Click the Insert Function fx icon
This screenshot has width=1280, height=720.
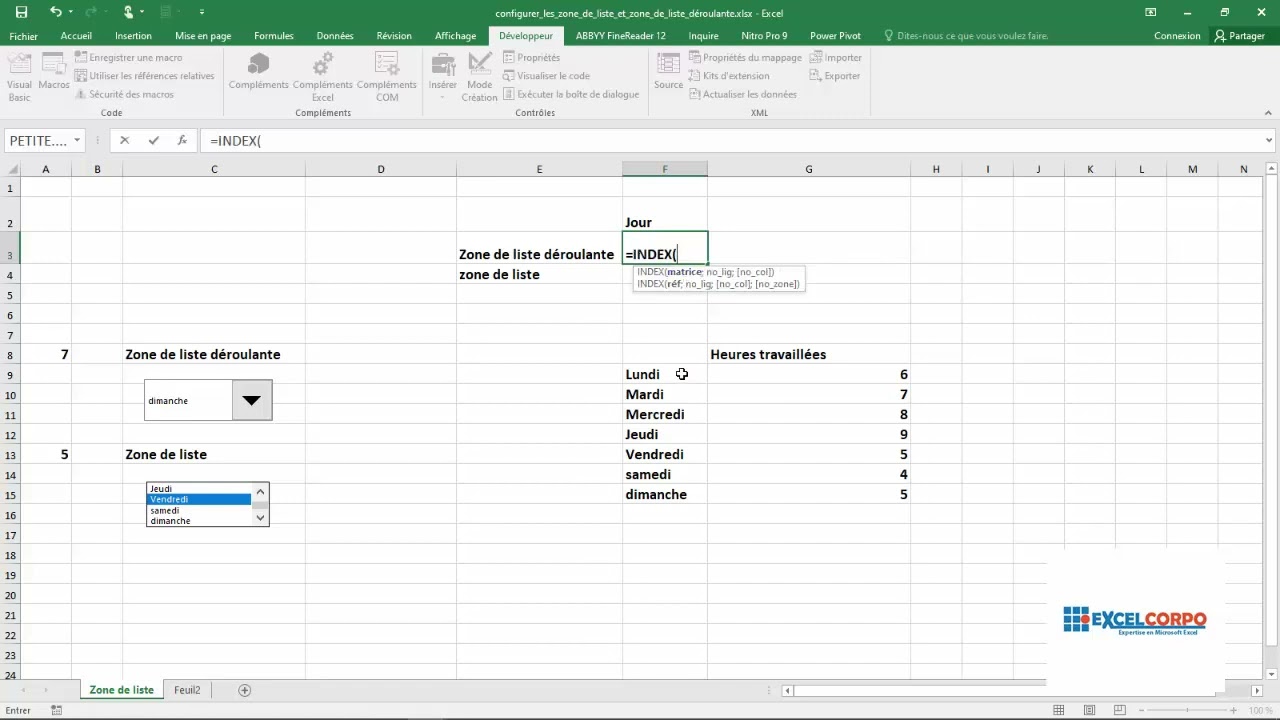point(182,141)
